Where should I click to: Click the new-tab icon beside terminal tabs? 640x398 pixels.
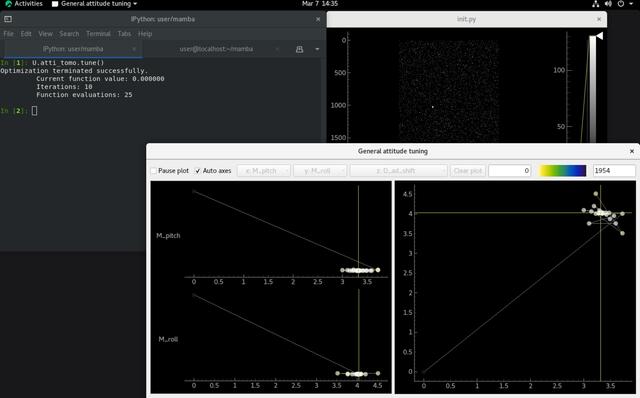299,49
